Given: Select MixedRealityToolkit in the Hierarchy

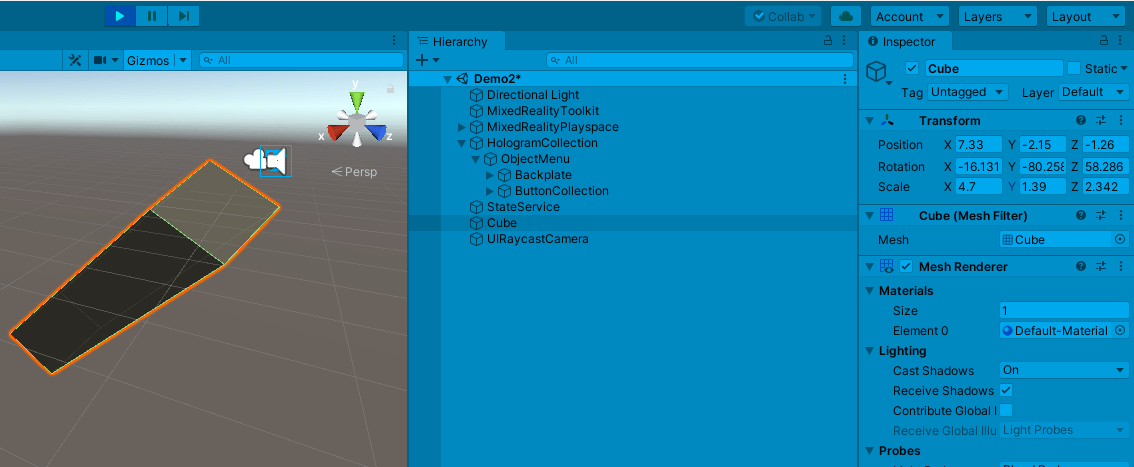Looking at the screenshot, I should tap(542, 111).
